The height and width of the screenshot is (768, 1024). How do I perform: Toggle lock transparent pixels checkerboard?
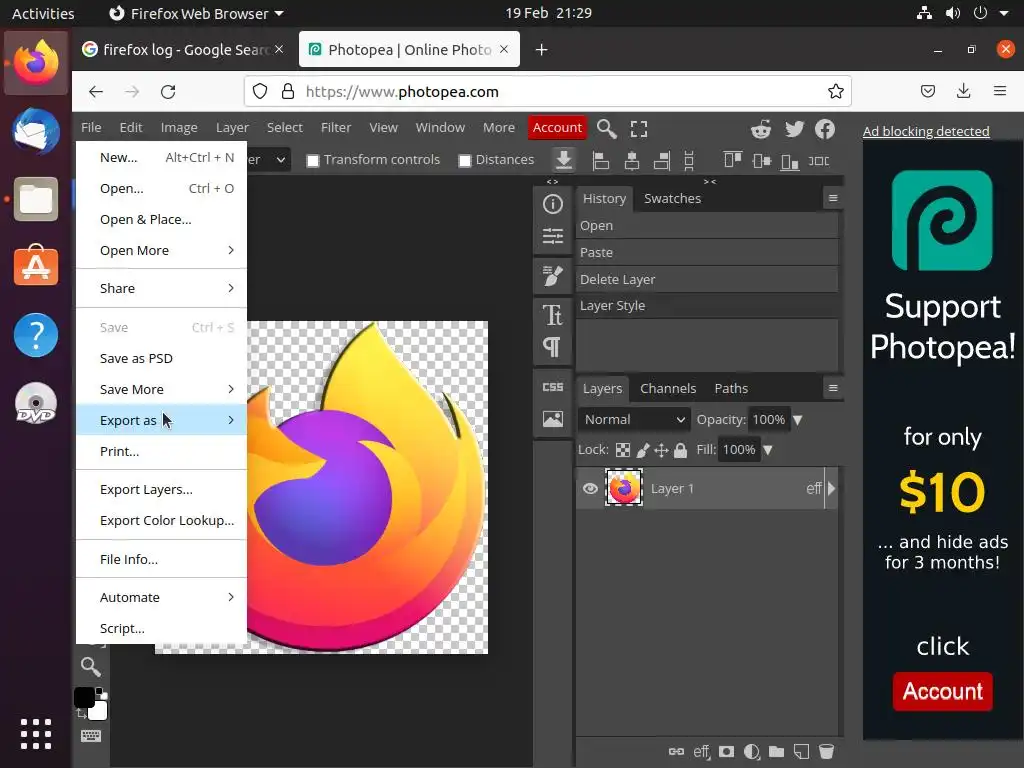(x=623, y=450)
